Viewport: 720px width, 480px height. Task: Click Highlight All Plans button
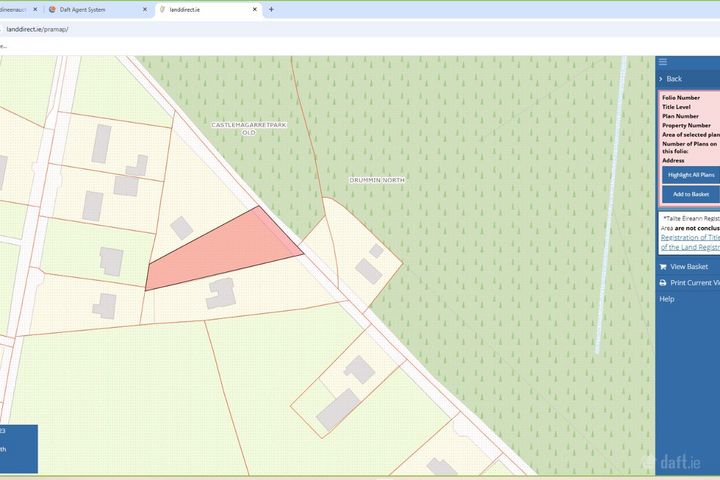coord(691,175)
